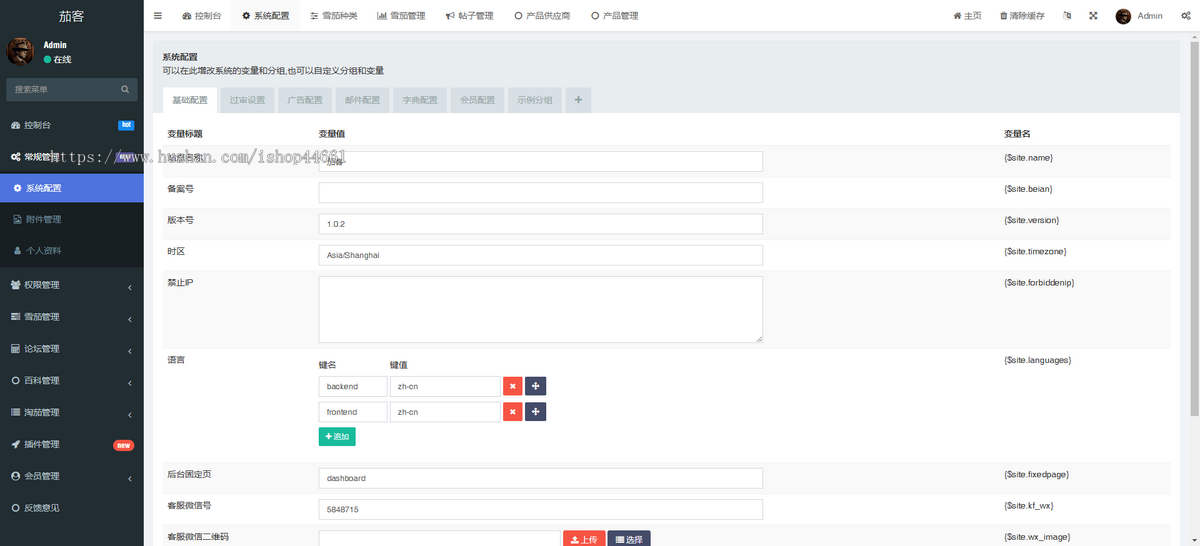The image size is (1200, 546).
Task: Click the zh-cn value field in backend row
Action: (x=445, y=386)
